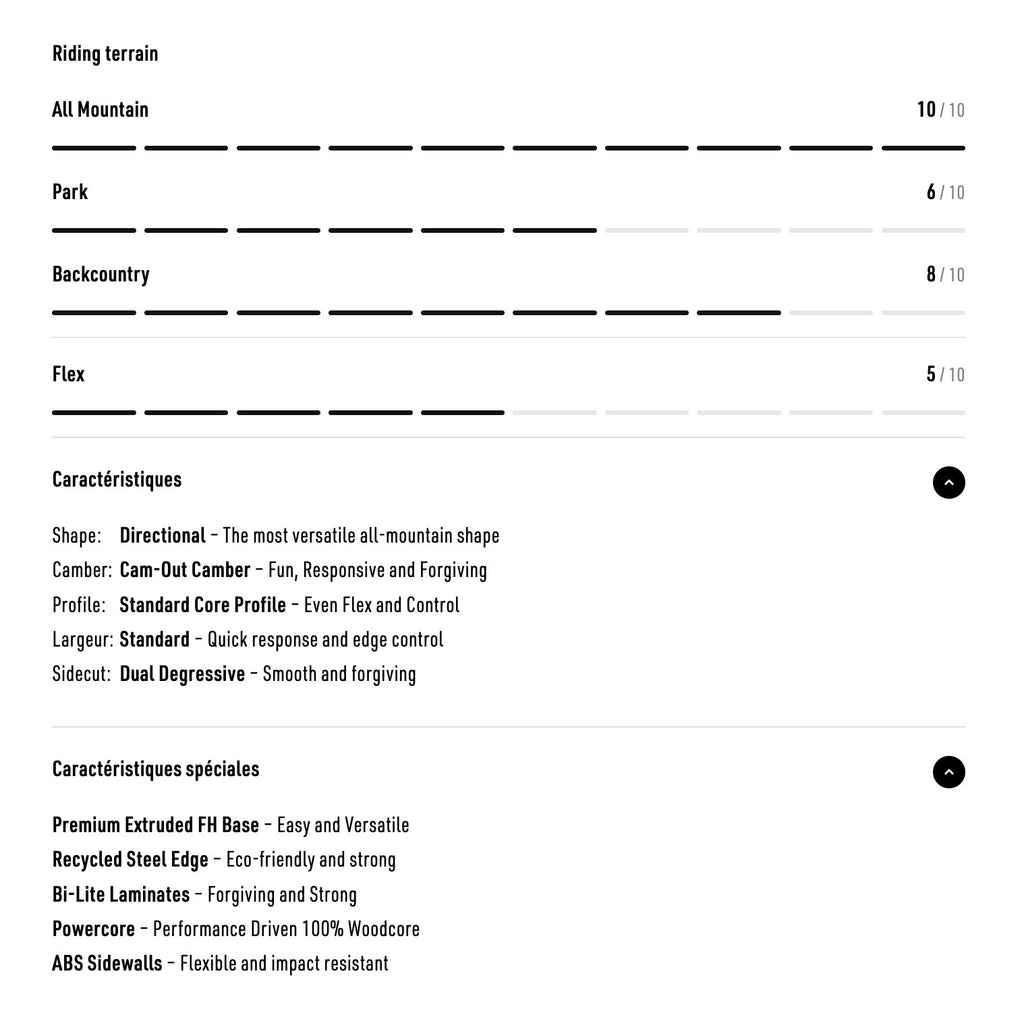Click Recycled Steel Edge feature
Screen dimensions: 1024x1011
(130, 860)
